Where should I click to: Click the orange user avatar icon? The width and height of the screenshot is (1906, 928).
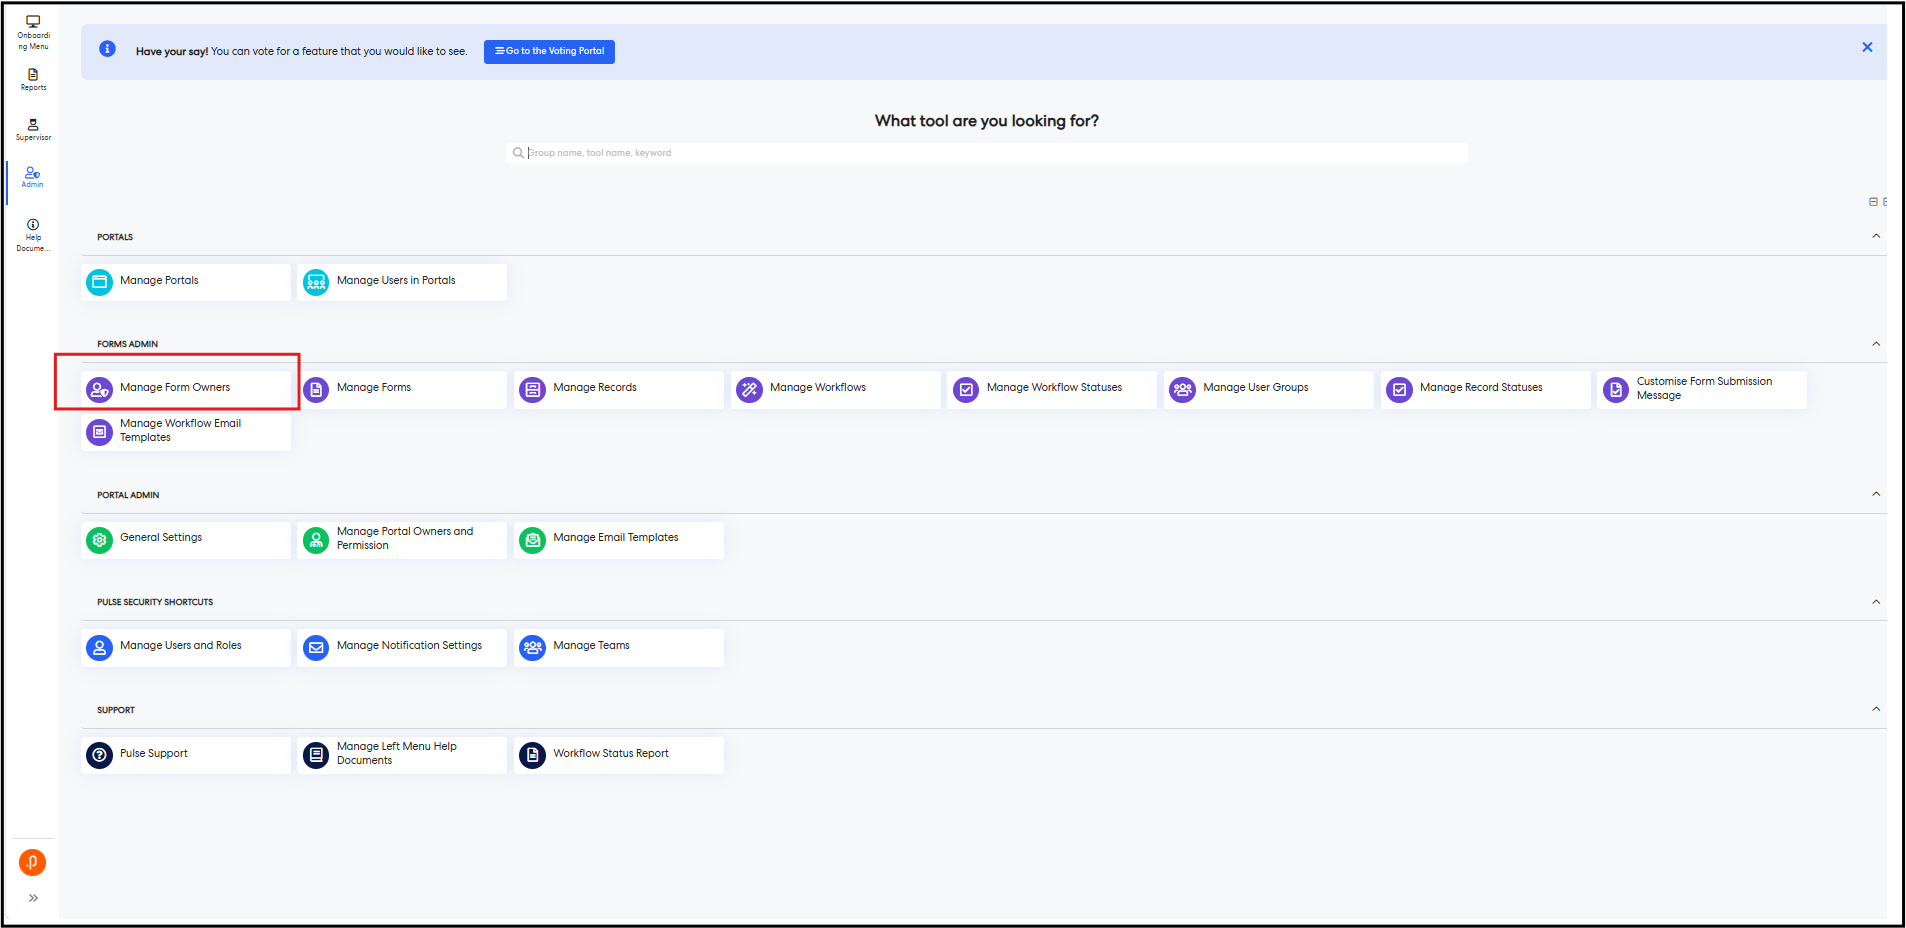tap(32, 862)
